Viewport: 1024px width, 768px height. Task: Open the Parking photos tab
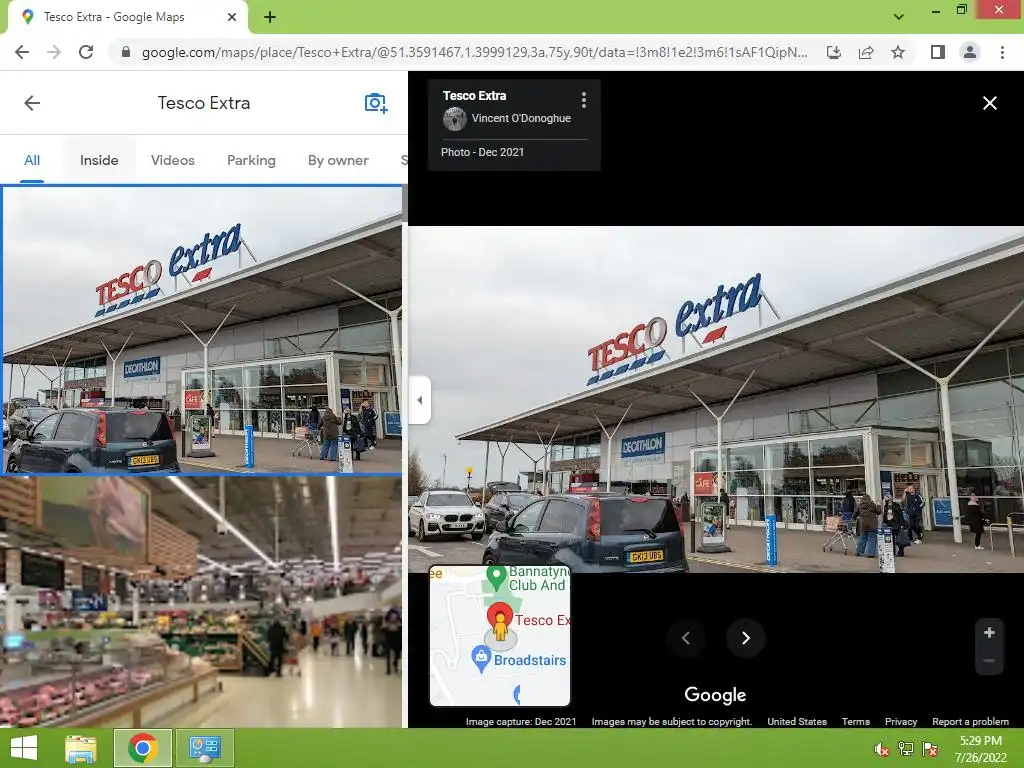pos(251,160)
